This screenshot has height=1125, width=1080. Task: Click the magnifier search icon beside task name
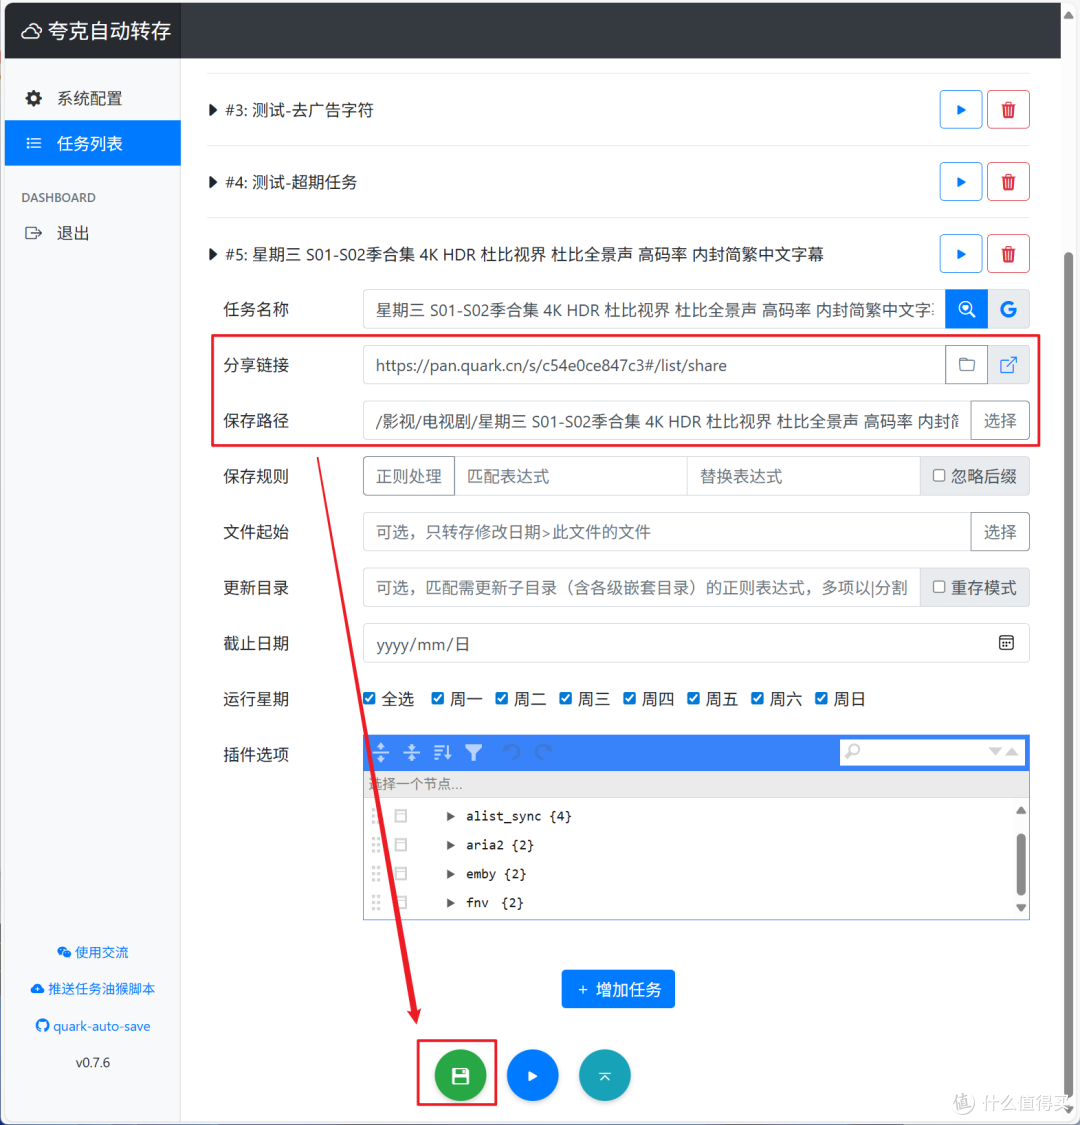pyautogui.click(x=966, y=309)
